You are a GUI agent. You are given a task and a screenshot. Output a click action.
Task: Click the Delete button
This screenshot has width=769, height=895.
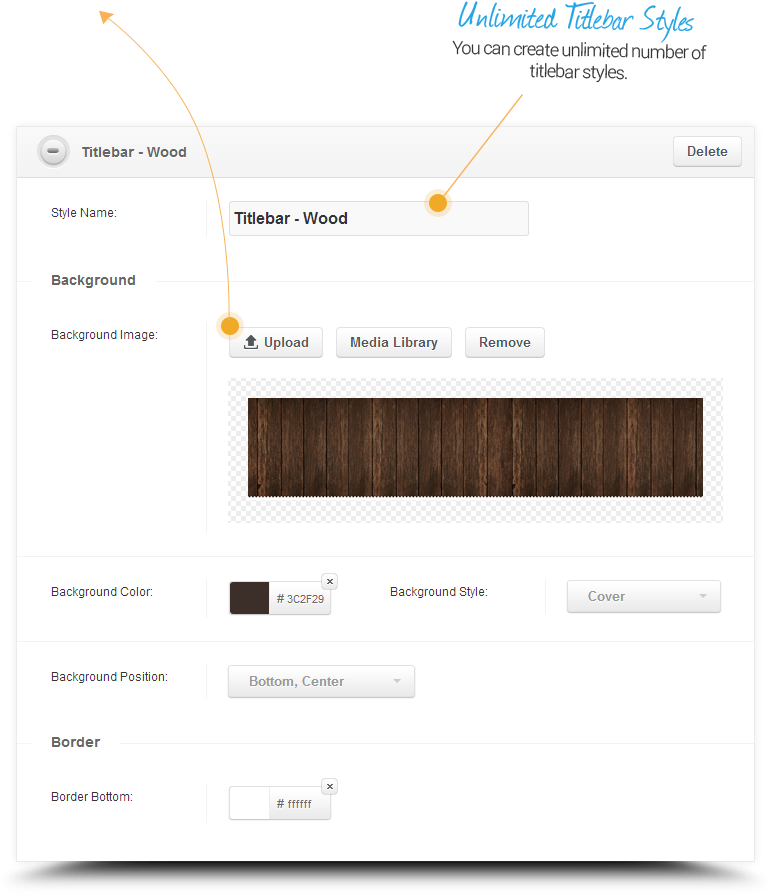click(x=707, y=151)
